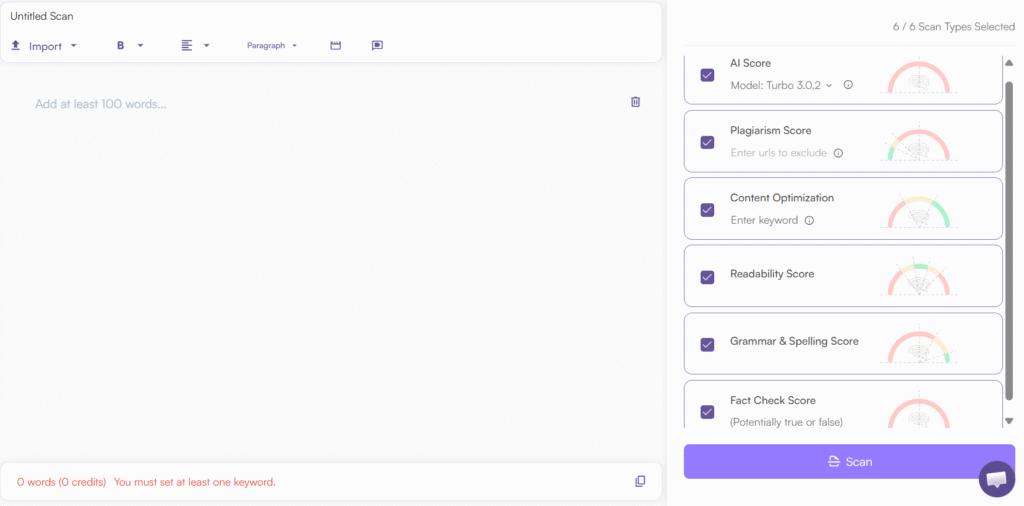The height and width of the screenshot is (506, 1024).
Task: Click the Grammar & Spelling Score label
Action: point(794,341)
